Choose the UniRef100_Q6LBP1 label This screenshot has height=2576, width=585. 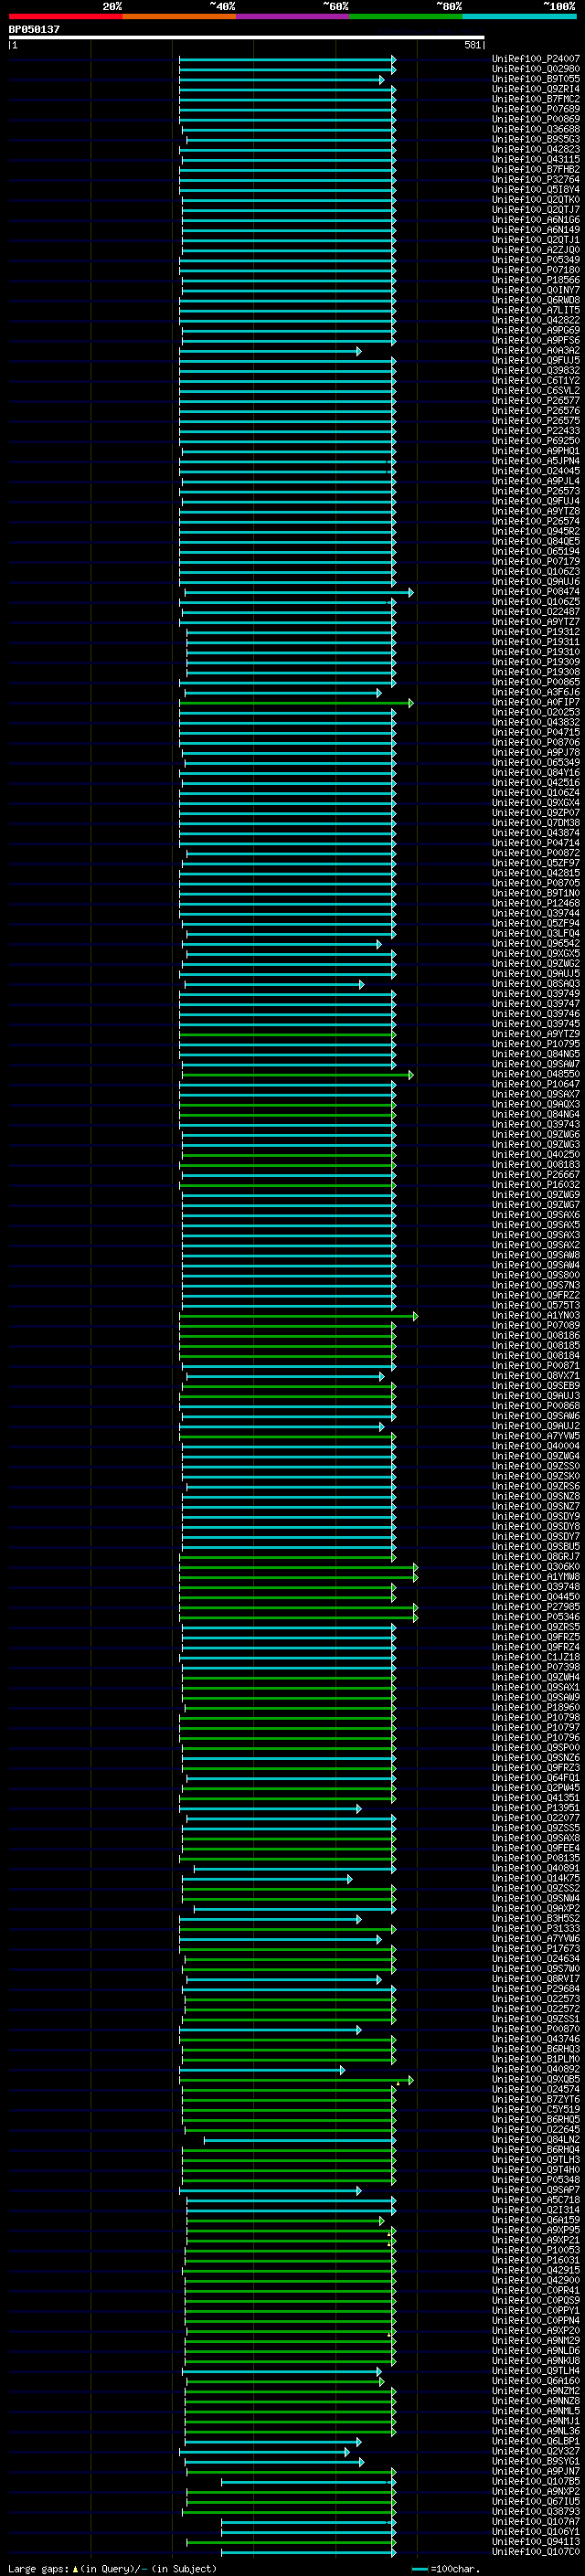tap(536, 2441)
